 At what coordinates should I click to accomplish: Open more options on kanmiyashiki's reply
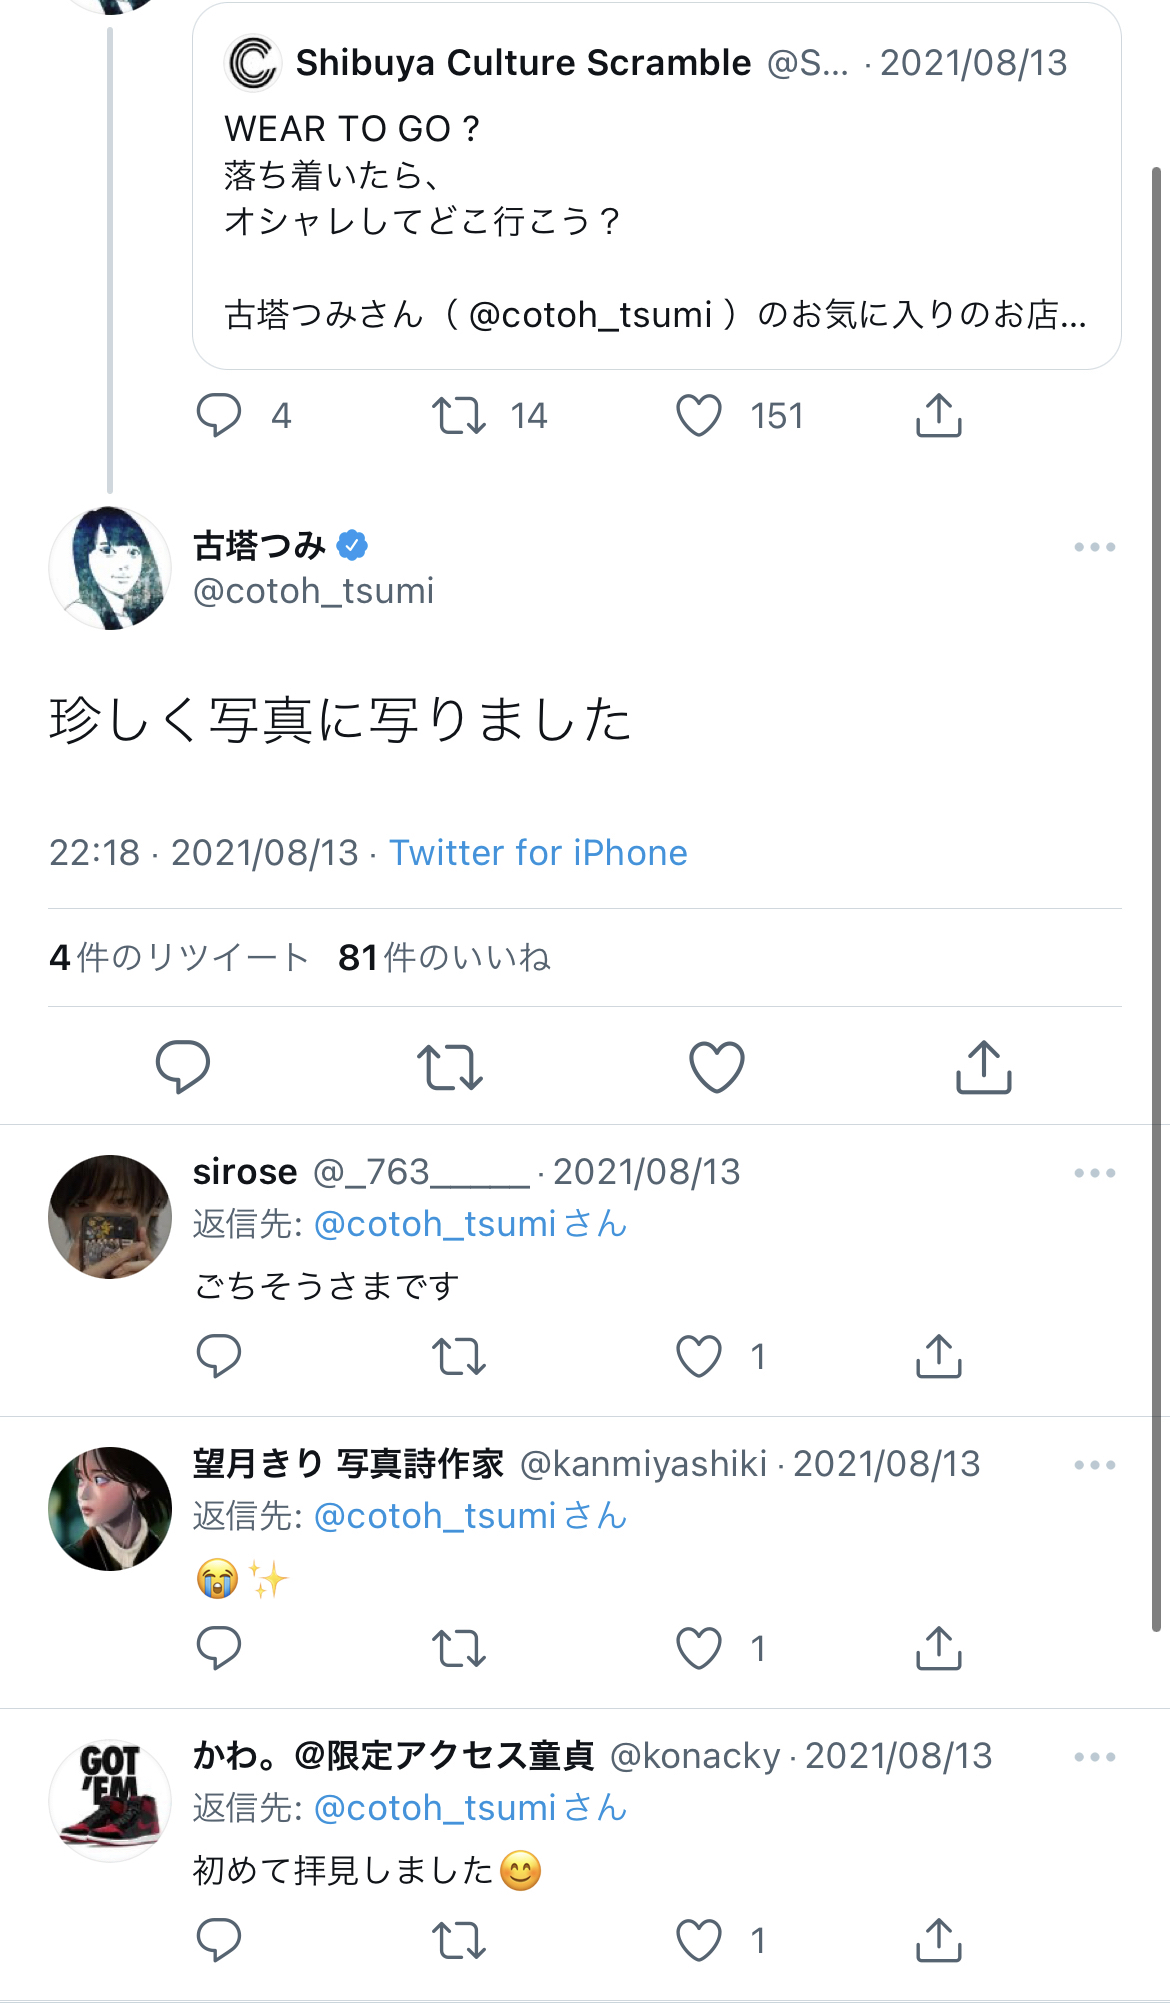click(1095, 1465)
